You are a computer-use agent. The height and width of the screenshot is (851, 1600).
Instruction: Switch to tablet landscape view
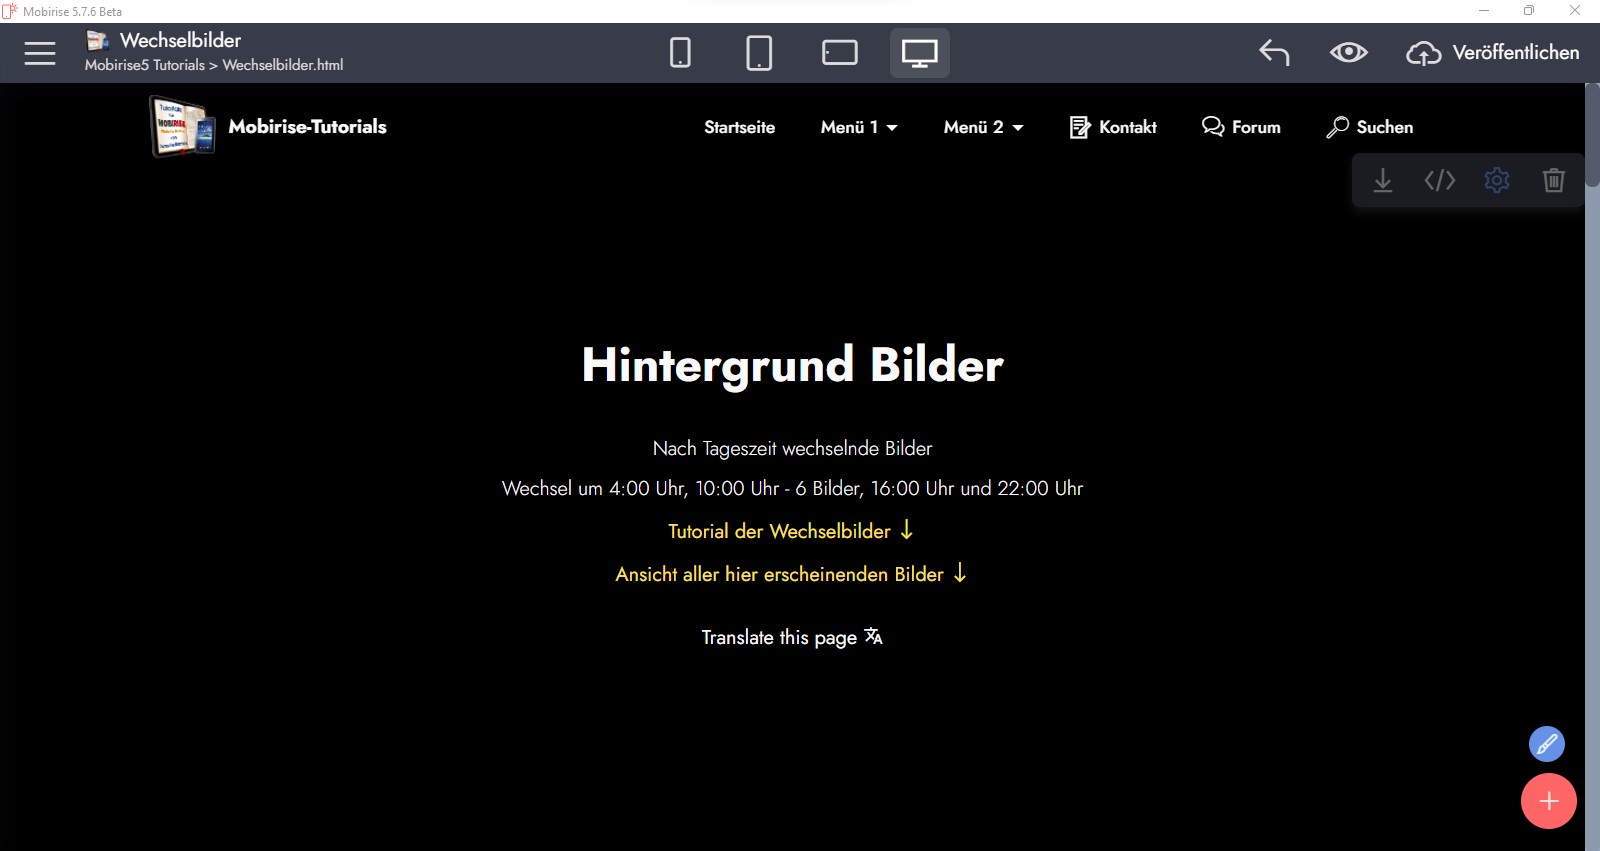(x=839, y=53)
